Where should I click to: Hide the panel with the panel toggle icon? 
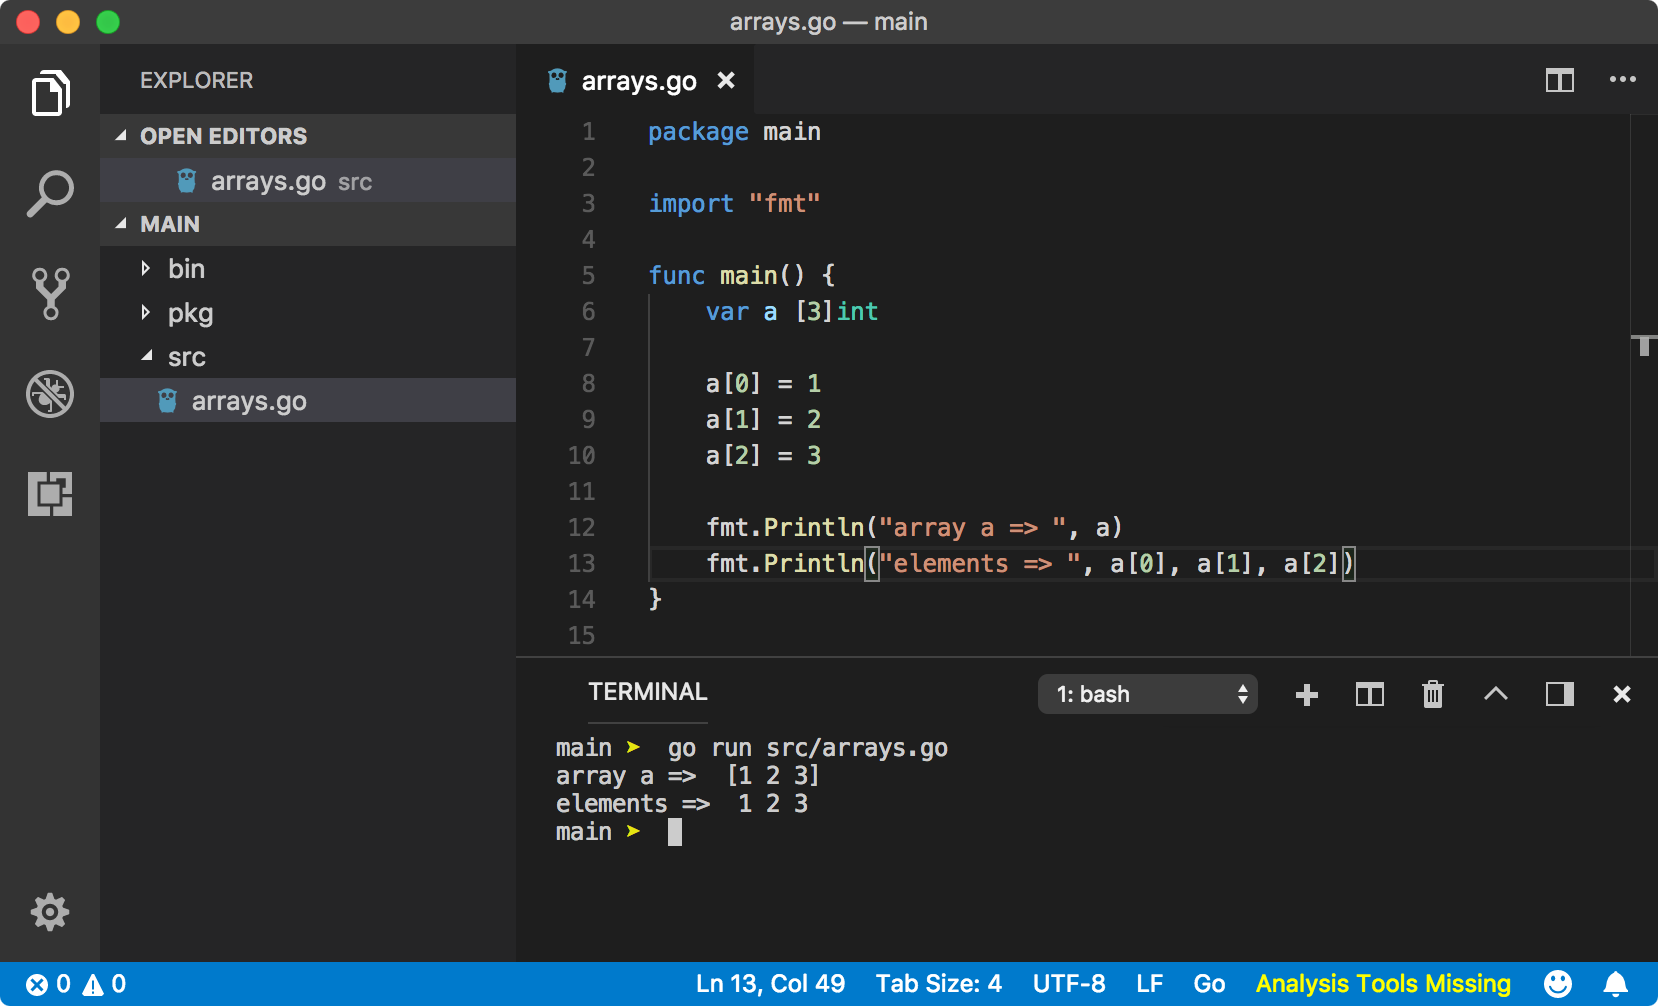point(1559,694)
